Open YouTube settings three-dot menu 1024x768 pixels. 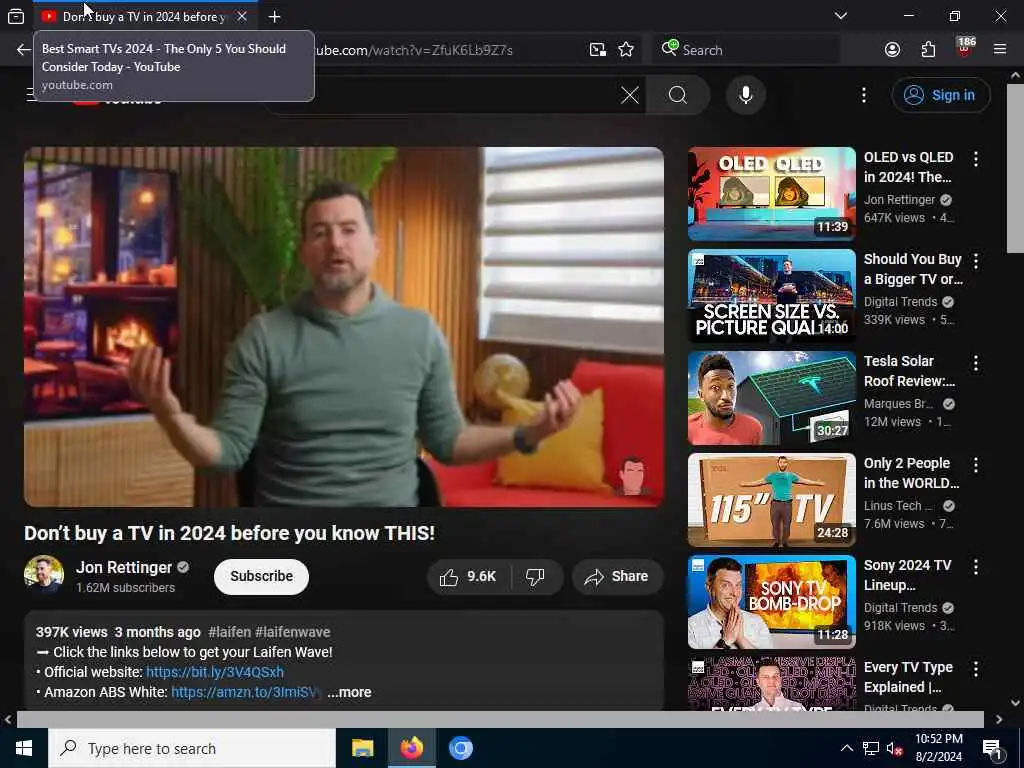pos(863,95)
